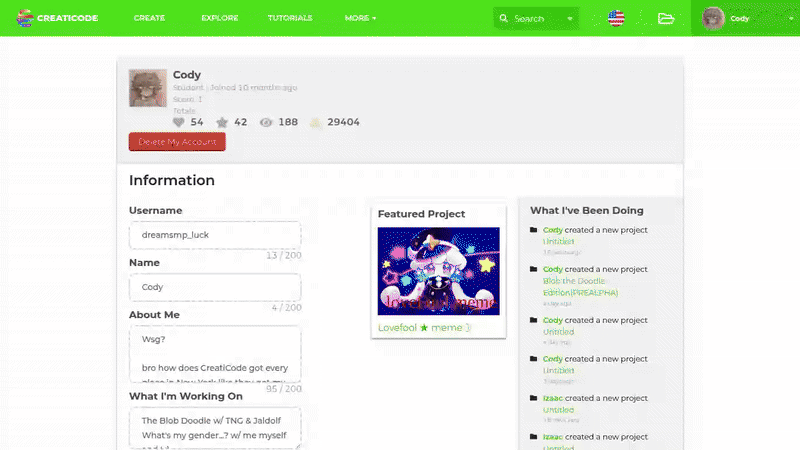Open the CREATE menu item
800x450 pixels.
tap(149, 18)
